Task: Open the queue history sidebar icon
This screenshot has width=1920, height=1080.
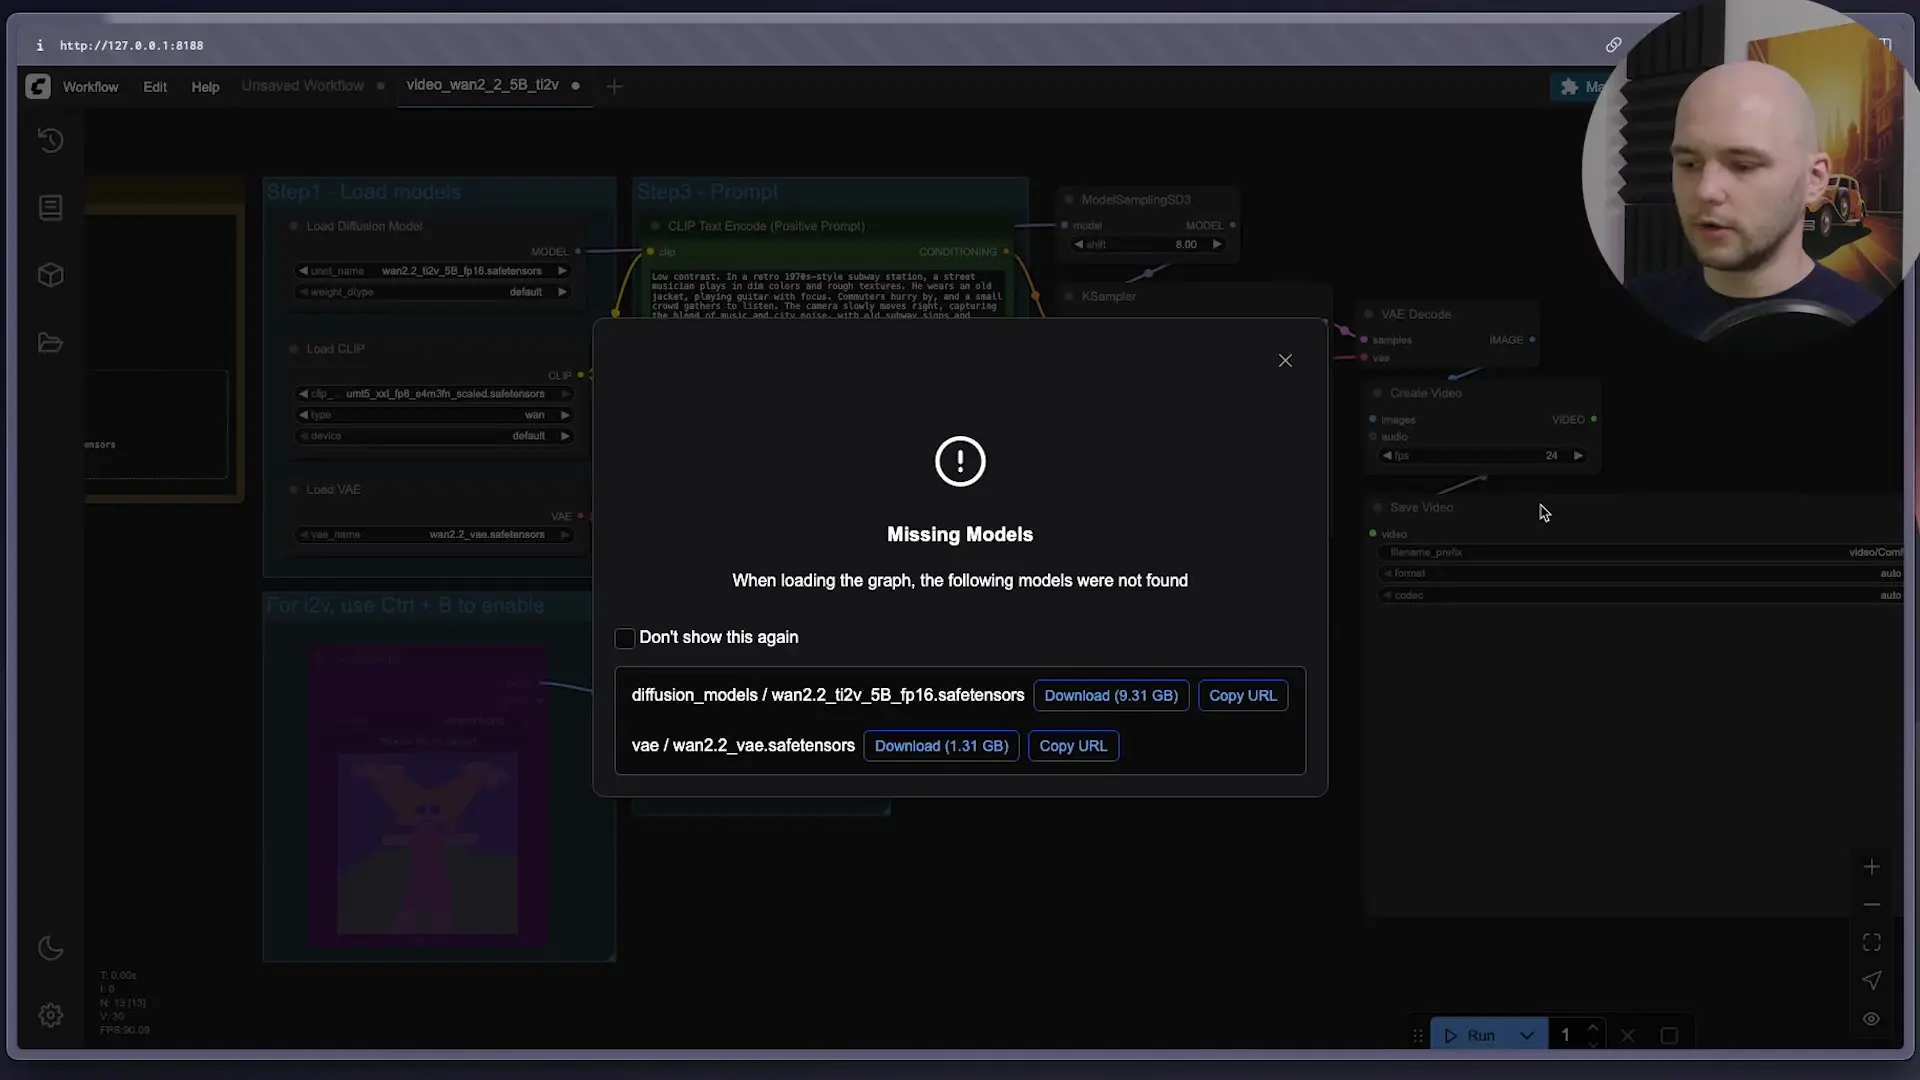Action: point(50,140)
